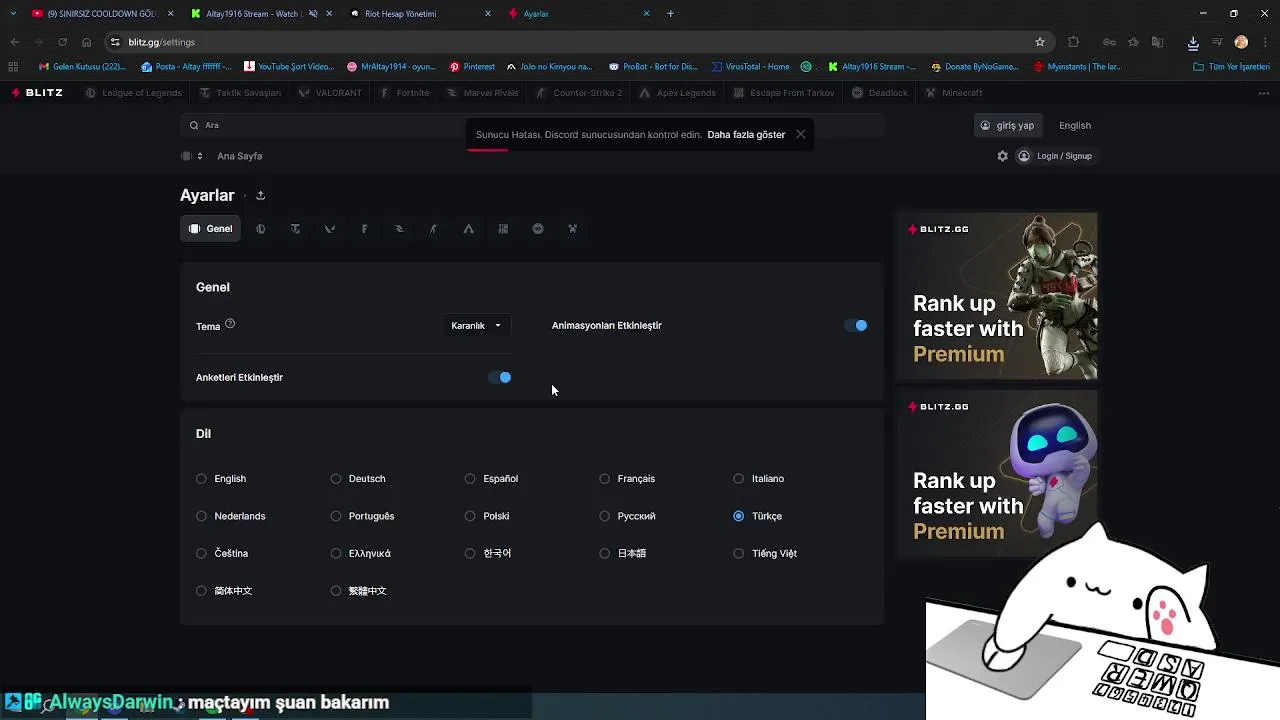This screenshot has width=1280, height=720.
Task: Open the Minecraft settings tab icon
Action: click(572, 229)
